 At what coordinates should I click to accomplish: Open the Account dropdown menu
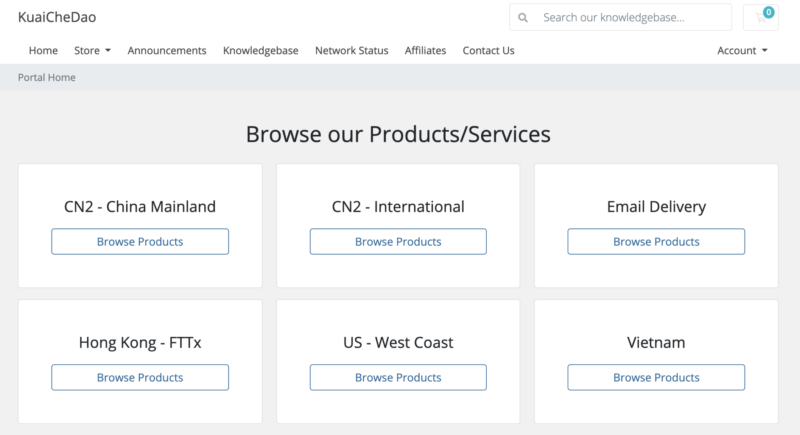coord(742,50)
